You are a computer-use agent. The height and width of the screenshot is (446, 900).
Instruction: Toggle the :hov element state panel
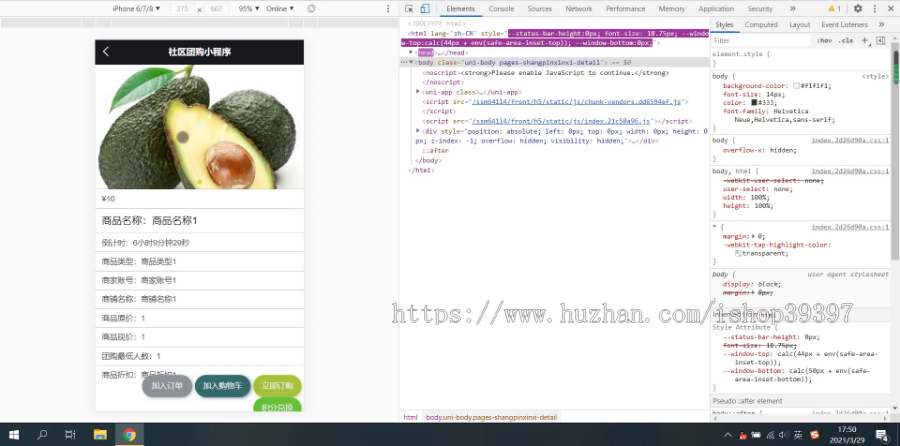click(824, 41)
